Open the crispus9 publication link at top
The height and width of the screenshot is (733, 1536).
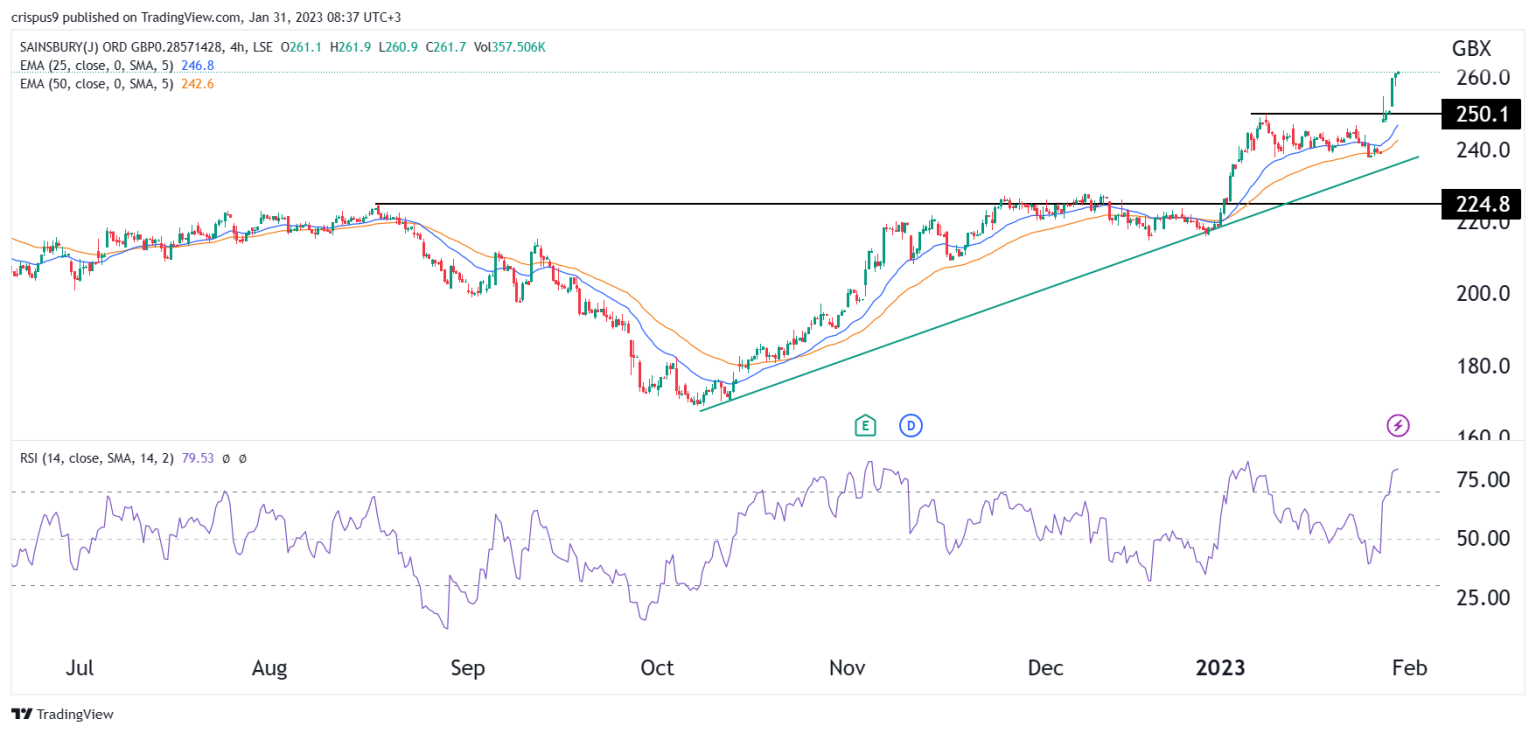[37, 15]
